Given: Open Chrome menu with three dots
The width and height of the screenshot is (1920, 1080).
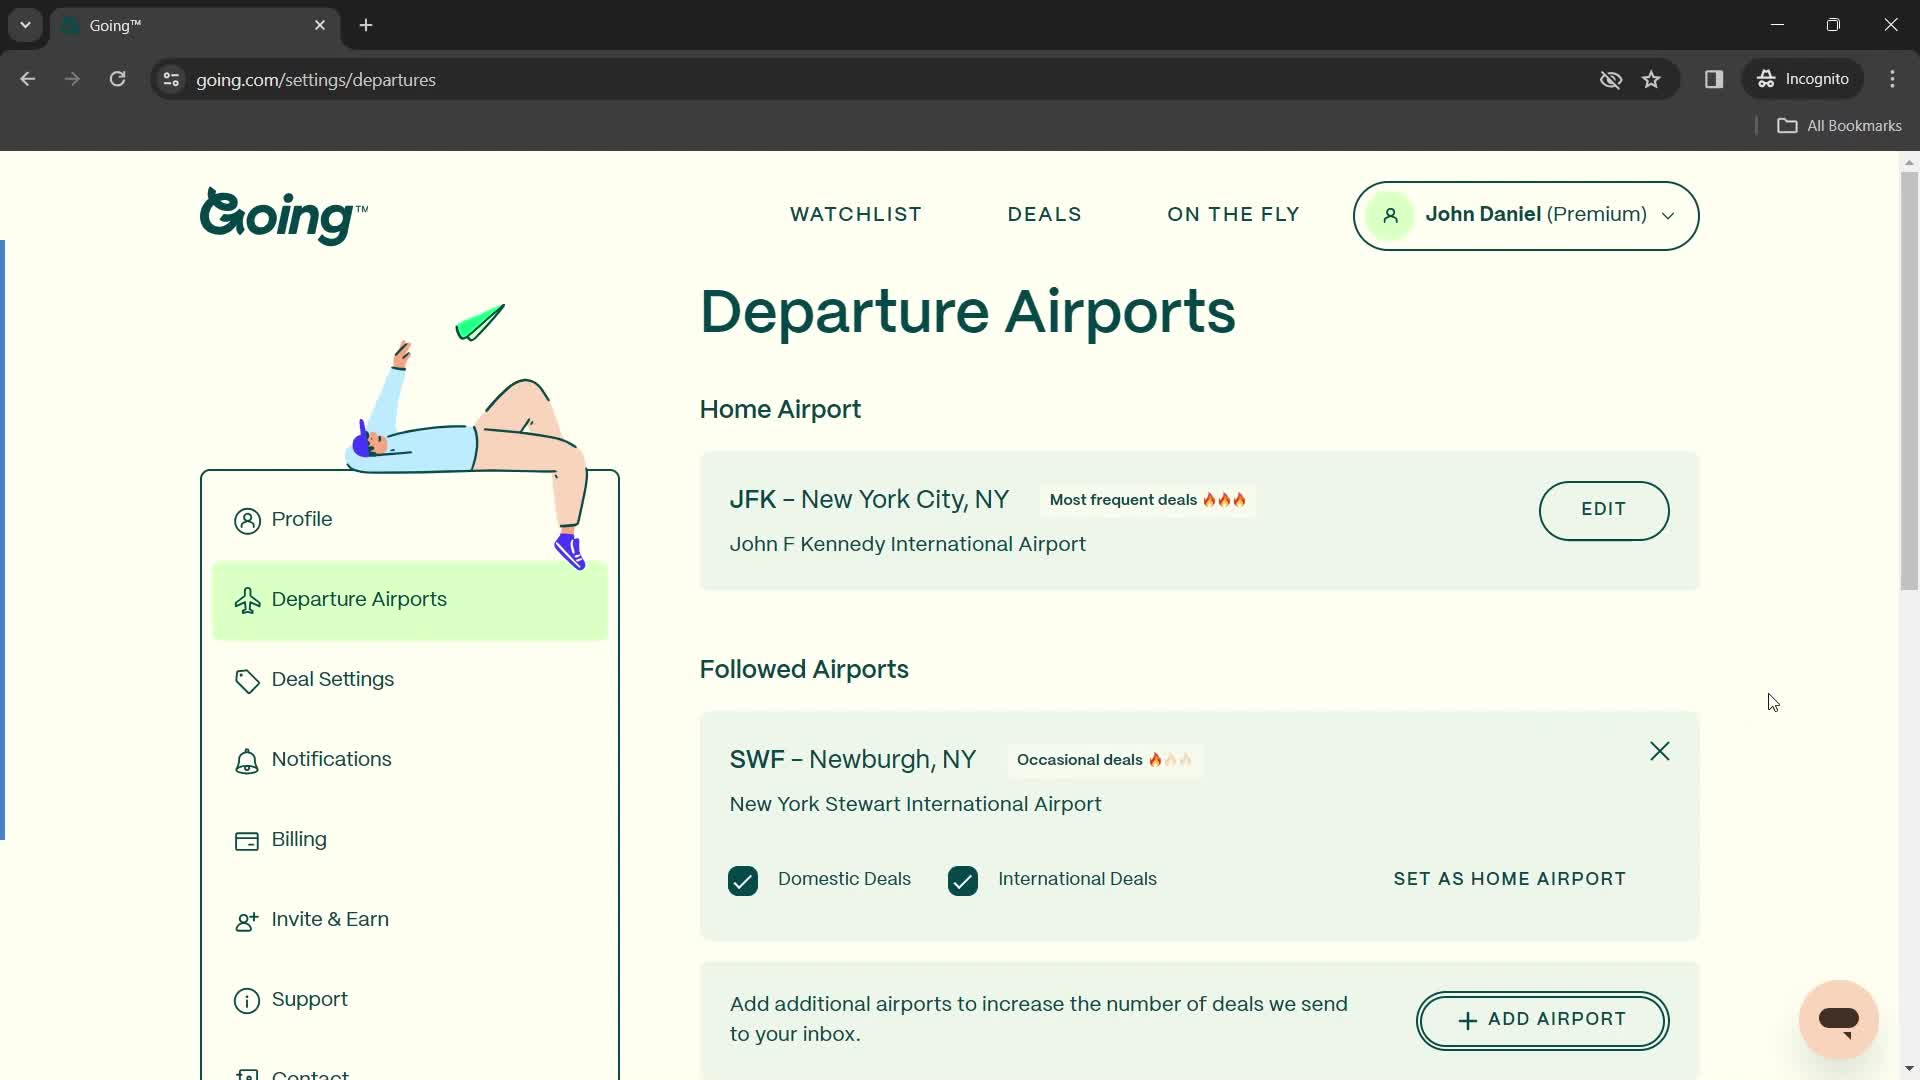Looking at the screenshot, I should [1893, 79].
